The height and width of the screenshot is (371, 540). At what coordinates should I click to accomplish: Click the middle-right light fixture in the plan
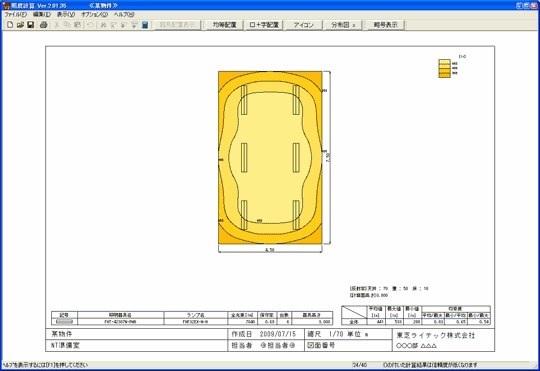coord(296,158)
